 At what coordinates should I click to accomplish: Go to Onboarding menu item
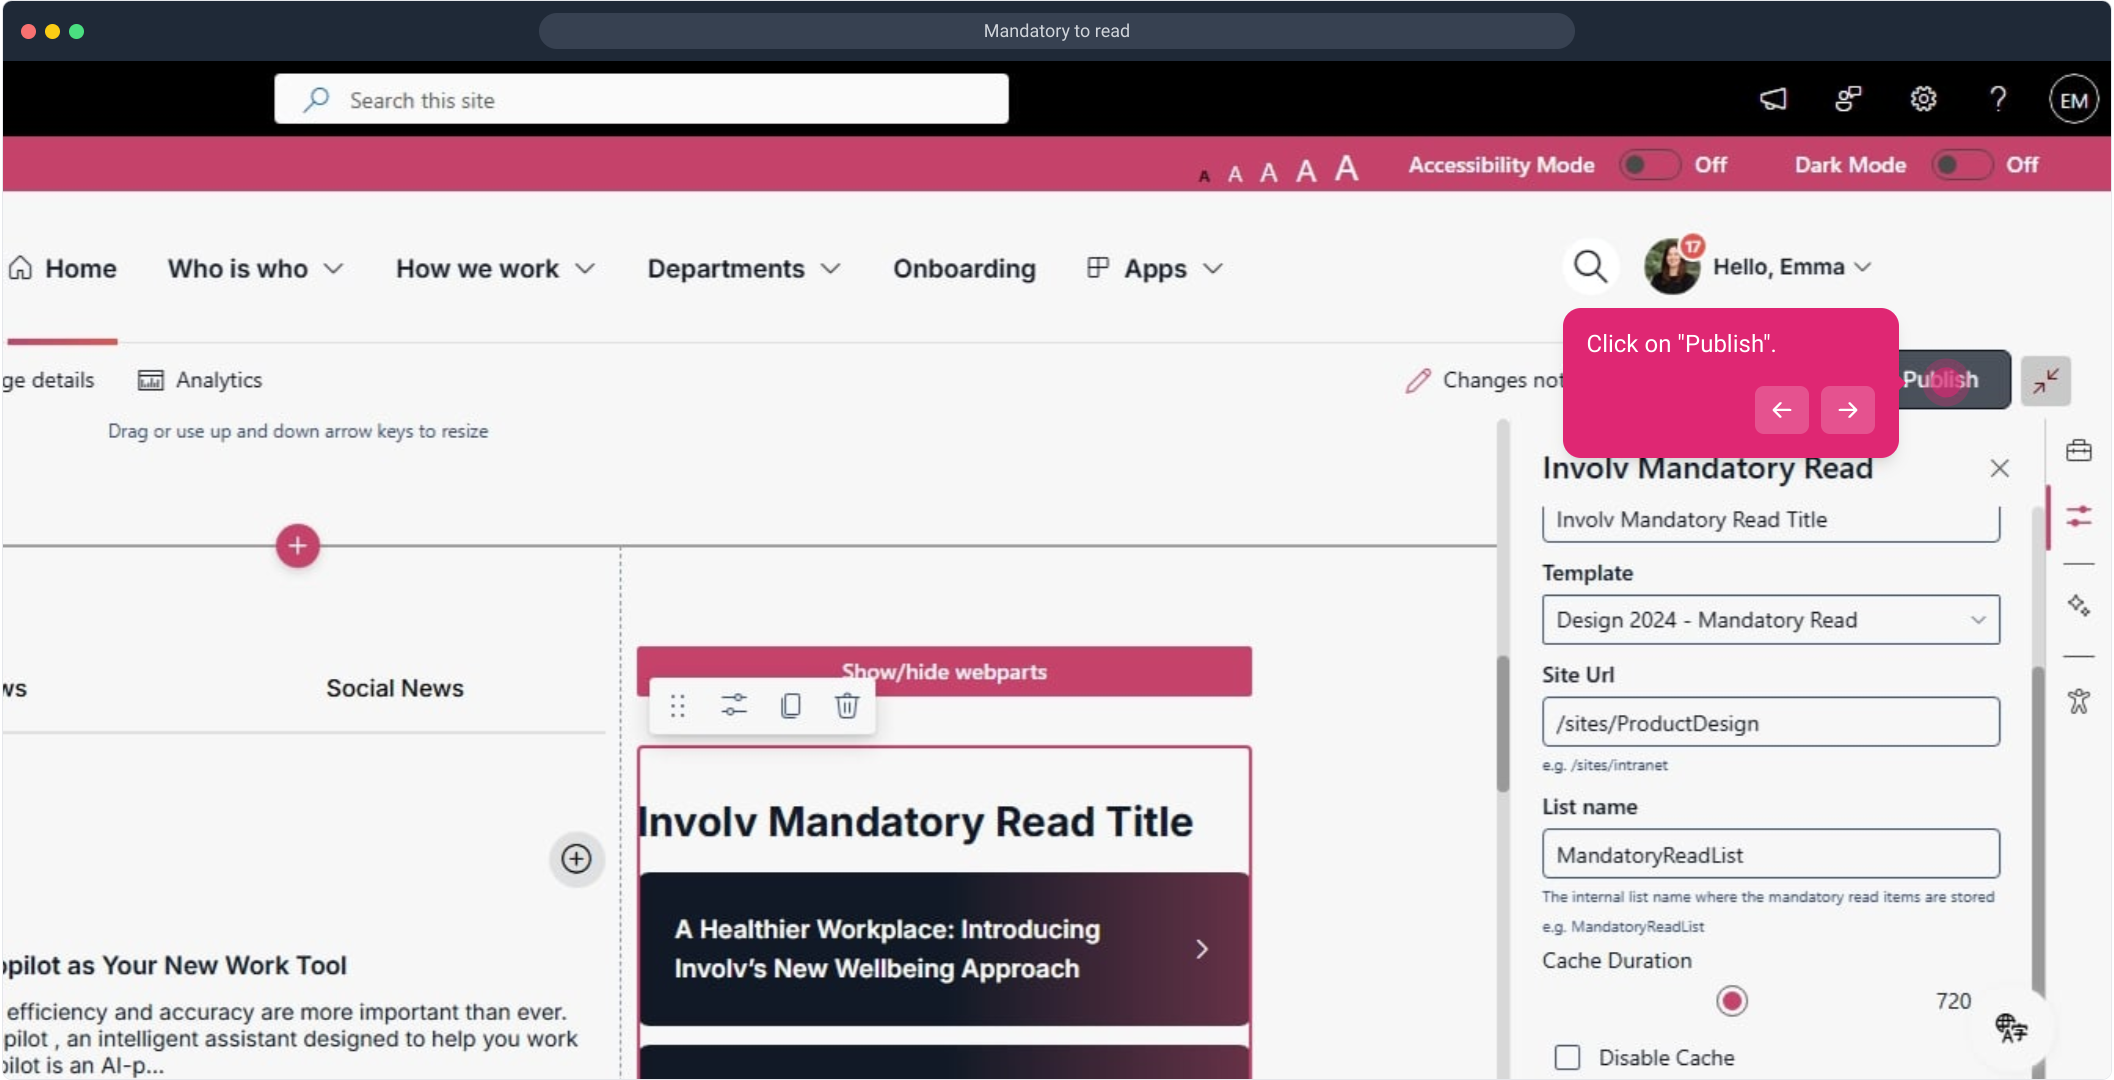964,268
